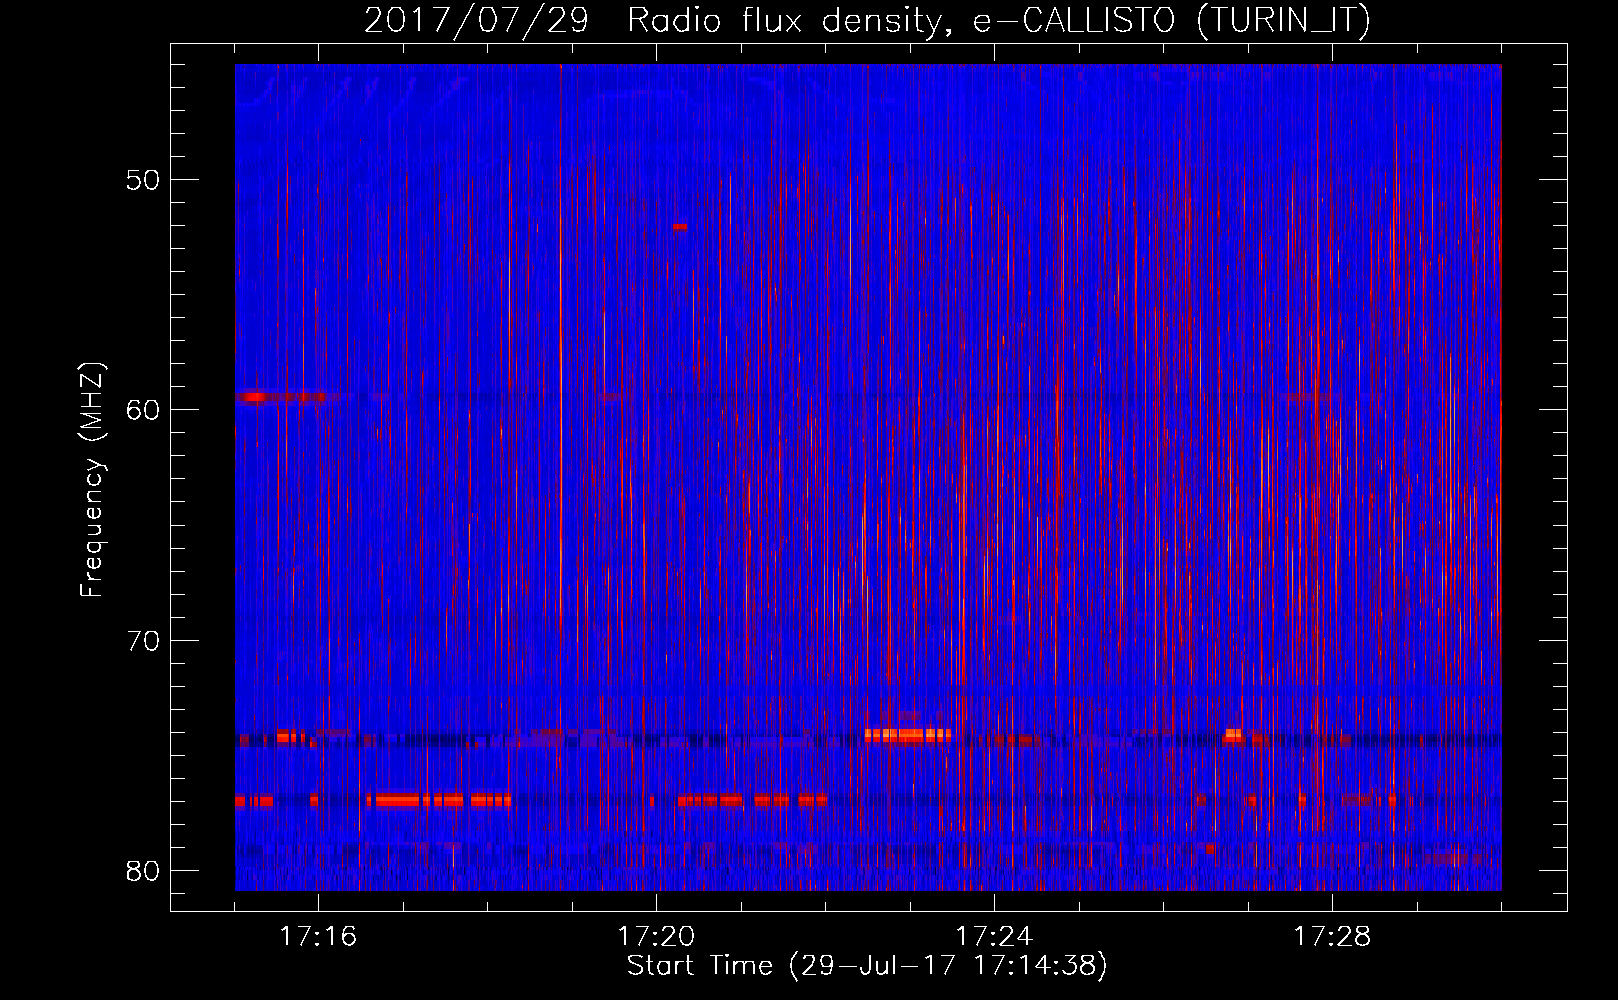Click the 17:16 time tick label
The width and height of the screenshot is (1618, 1000).
pyautogui.click(x=318, y=937)
